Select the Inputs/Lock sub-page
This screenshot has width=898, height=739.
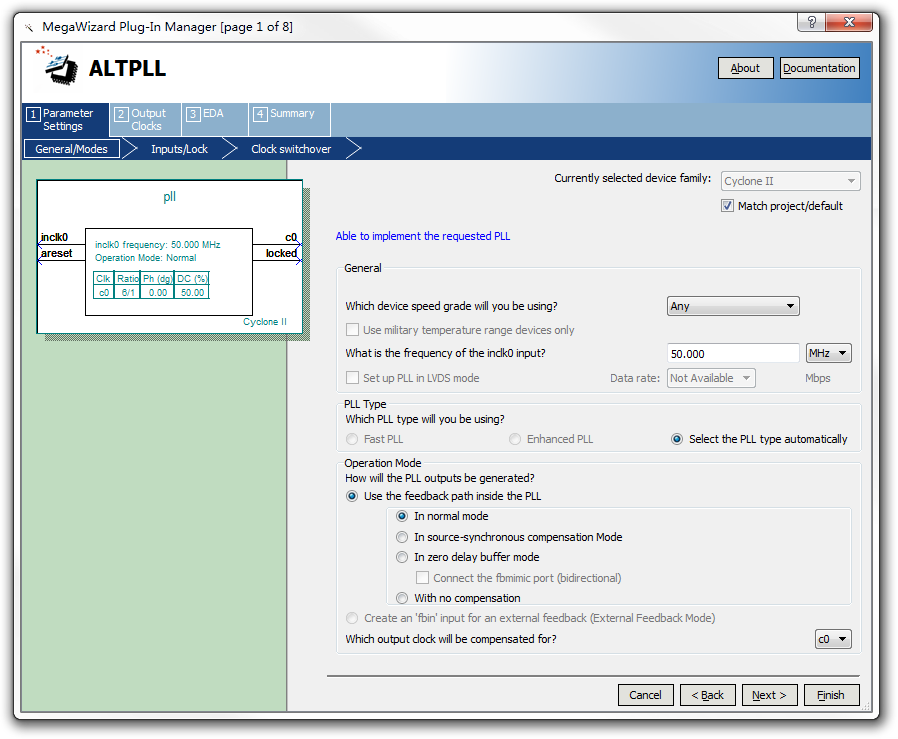pos(179,149)
